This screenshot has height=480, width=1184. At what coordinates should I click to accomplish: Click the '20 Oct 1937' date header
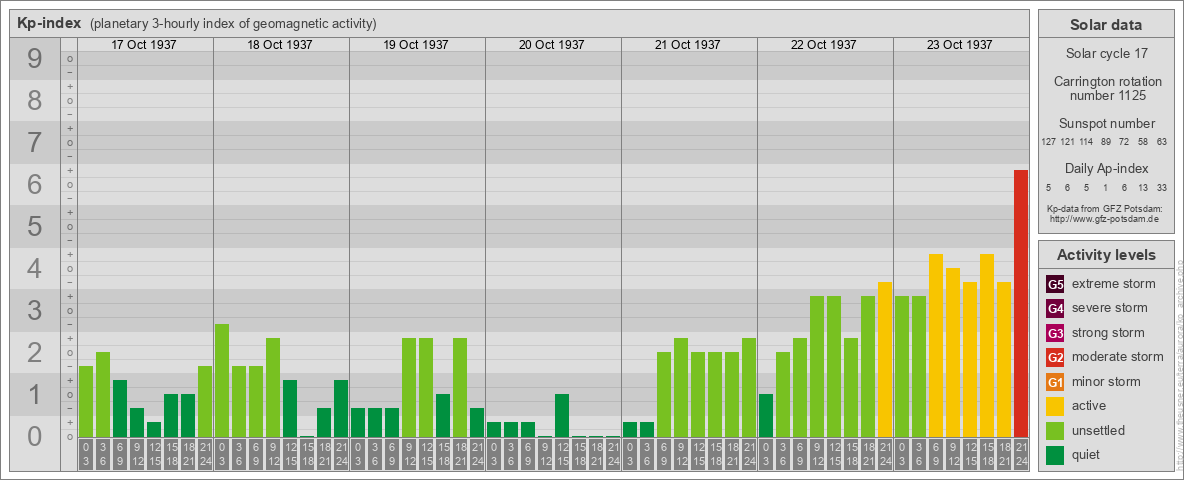coord(551,45)
